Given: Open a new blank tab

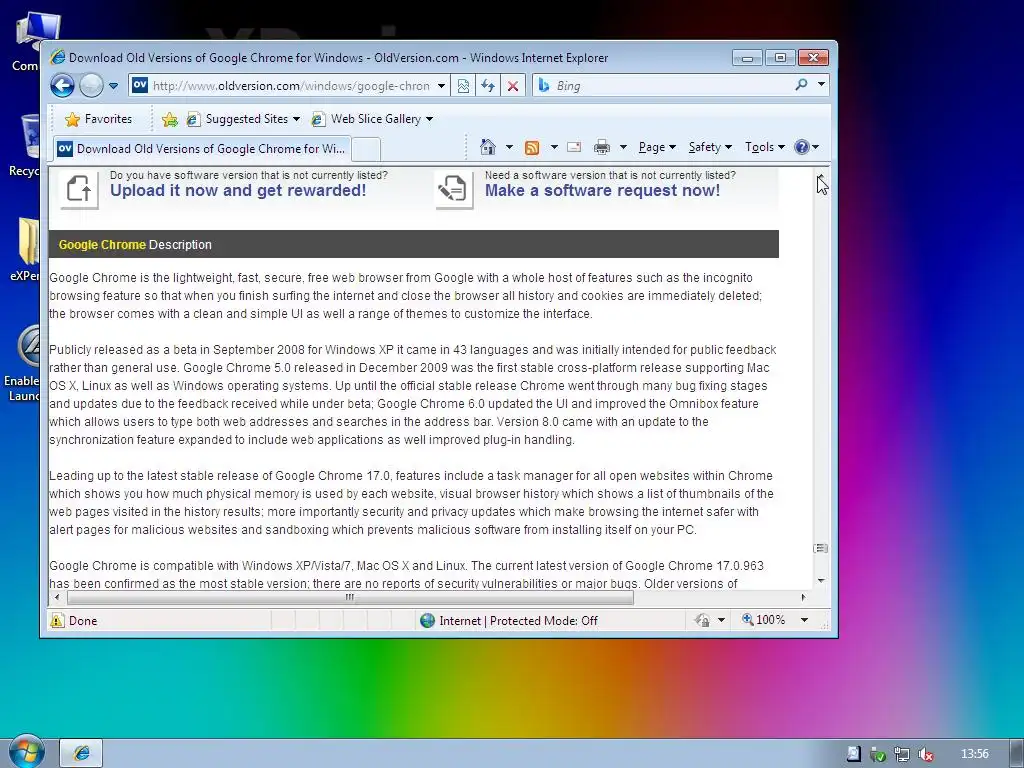Looking at the screenshot, I should [366, 150].
